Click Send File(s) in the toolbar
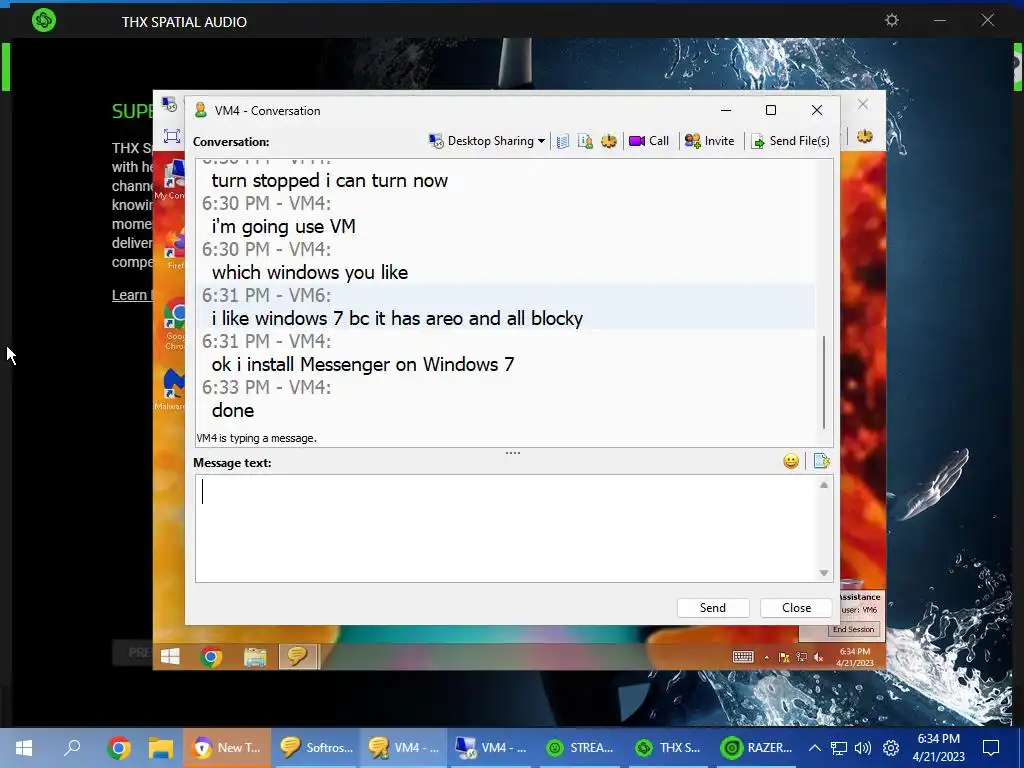The width and height of the screenshot is (1024, 768). (x=791, y=141)
